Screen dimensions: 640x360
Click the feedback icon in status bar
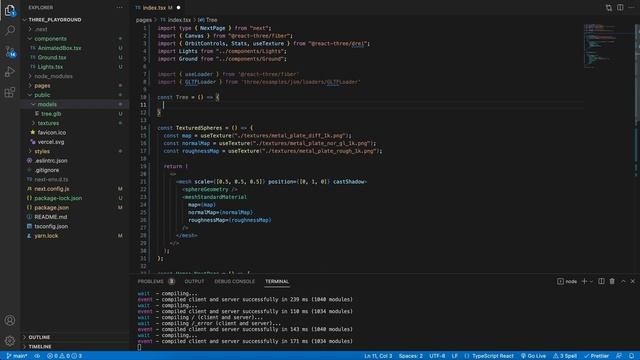pos(619,356)
